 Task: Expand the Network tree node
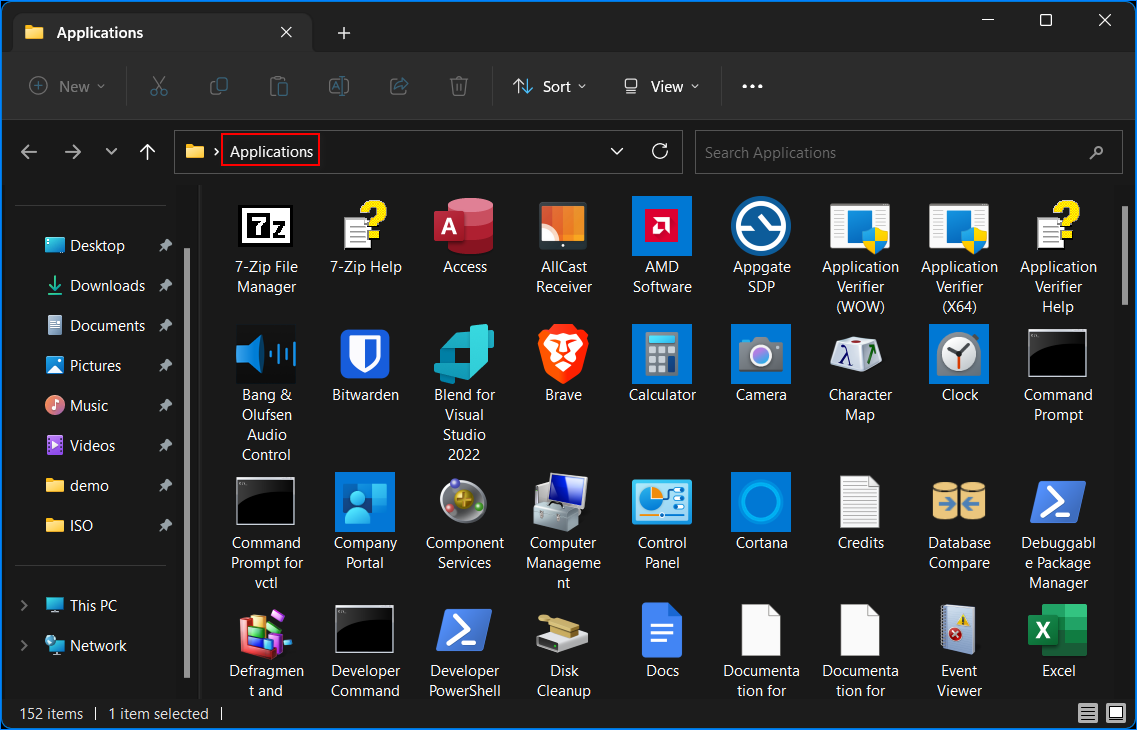tap(25, 645)
